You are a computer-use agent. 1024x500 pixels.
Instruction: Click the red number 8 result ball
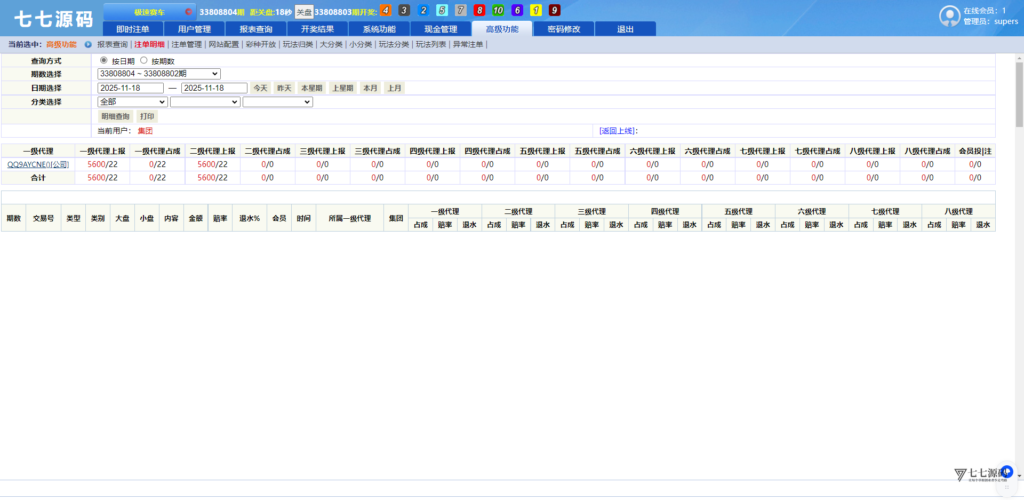[479, 10]
